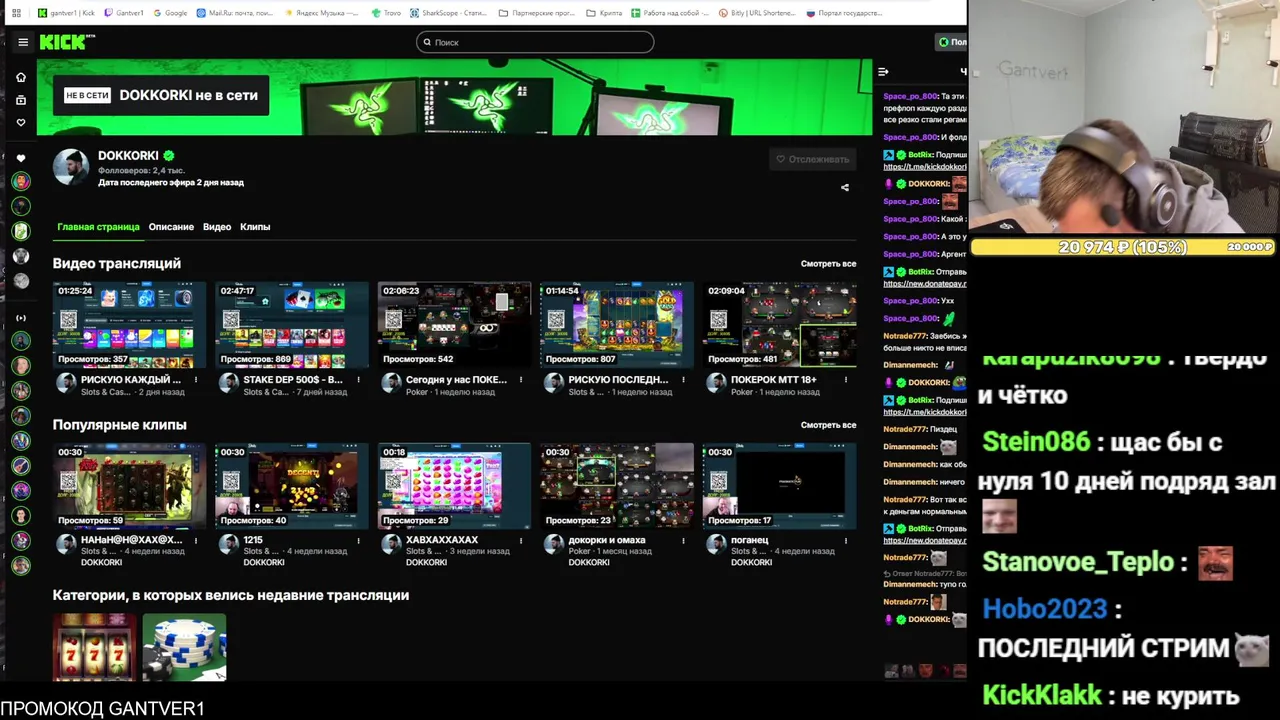Open the Яндекс Музыка bookmark
This screenshot has height=720, width=1280.
[x=321, y=13]
